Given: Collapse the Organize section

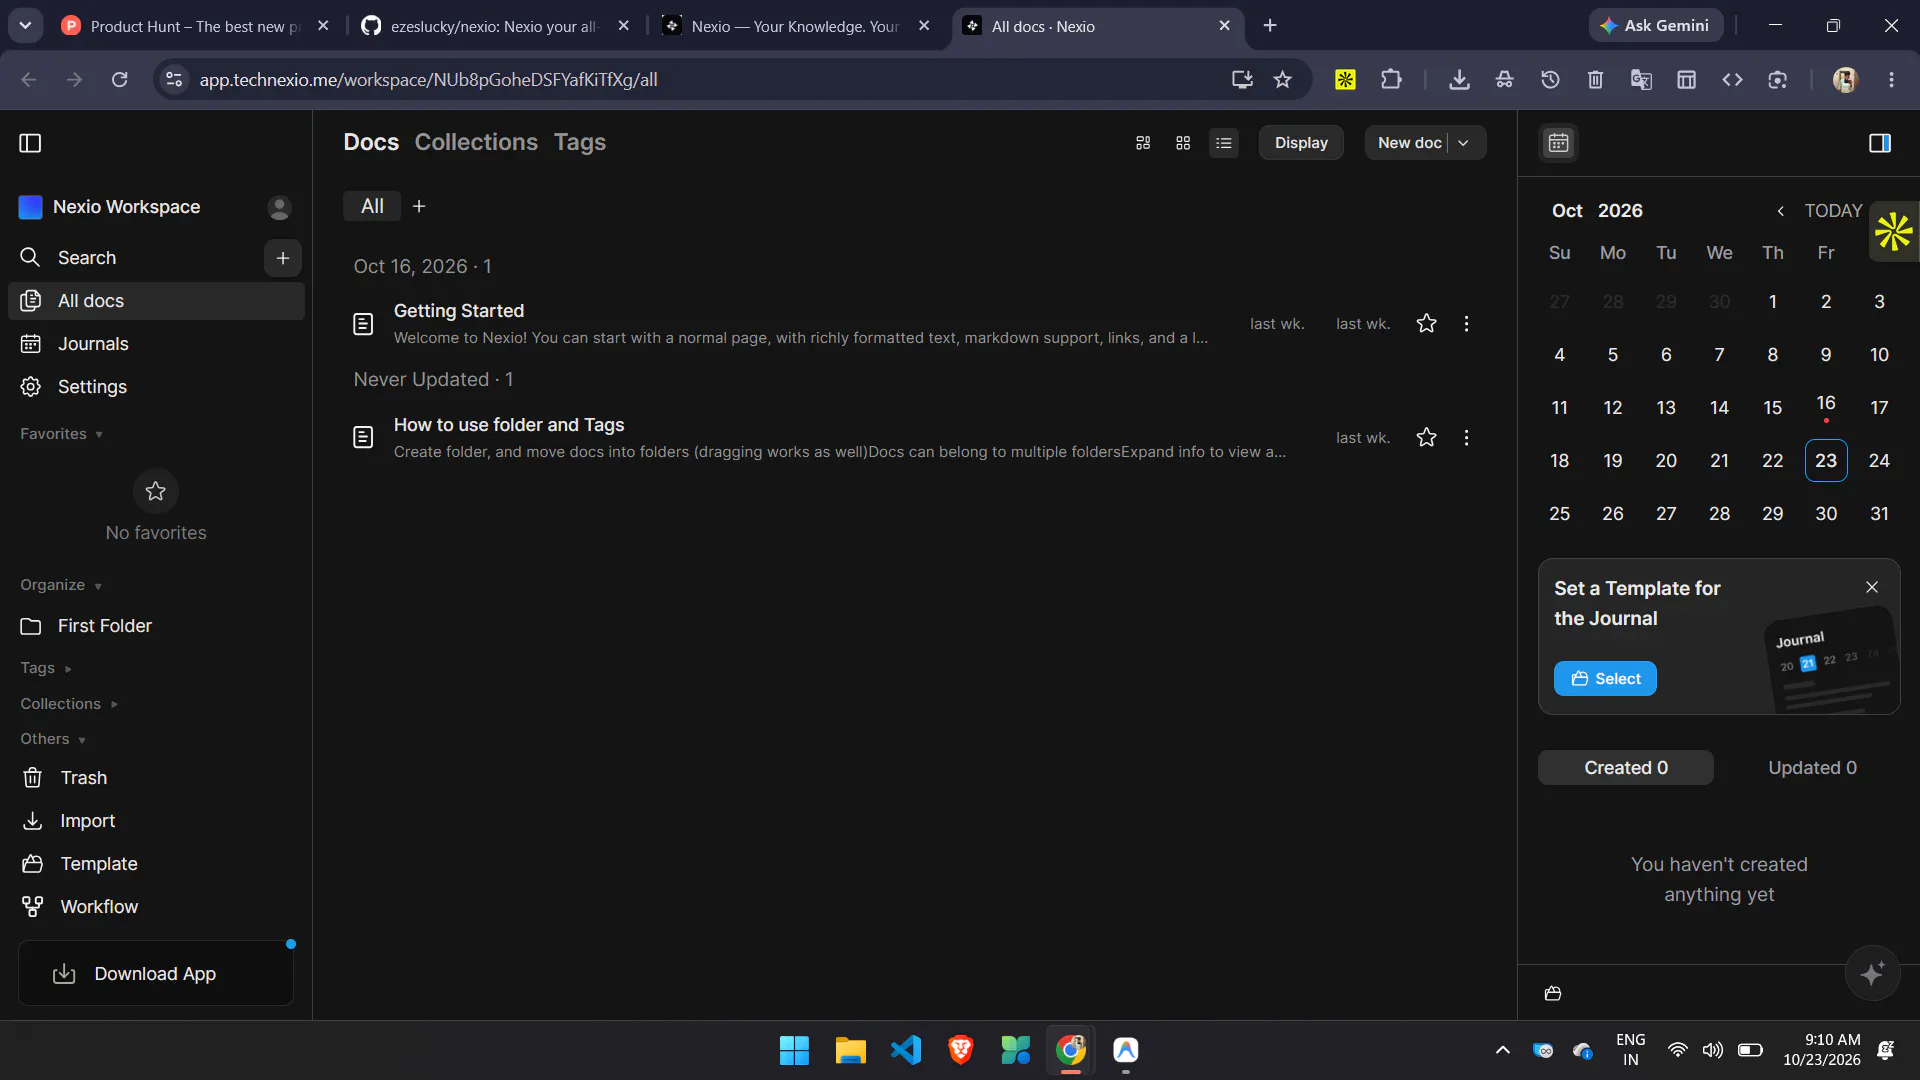Looking at the screenshot, I should click(x=61, y=585).
